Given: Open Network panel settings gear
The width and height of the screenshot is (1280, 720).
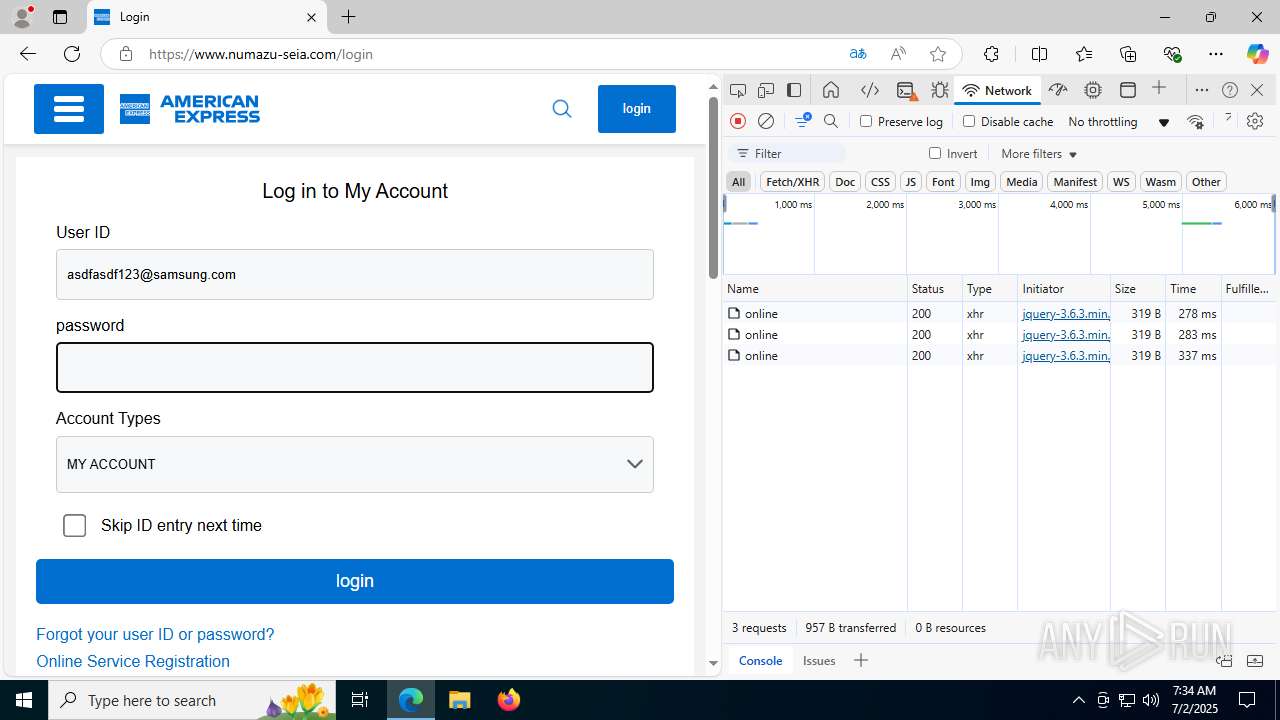Looking at the screenshot, I should click(1255, 121).
